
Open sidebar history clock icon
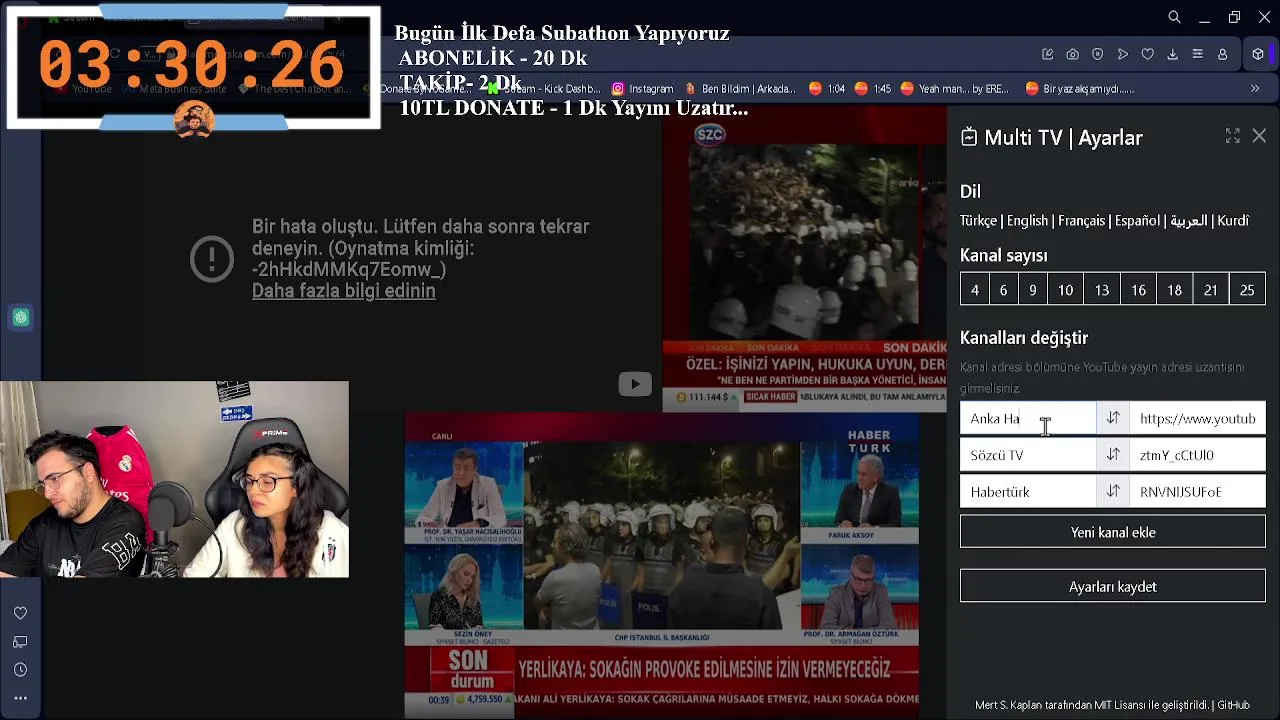20,670
